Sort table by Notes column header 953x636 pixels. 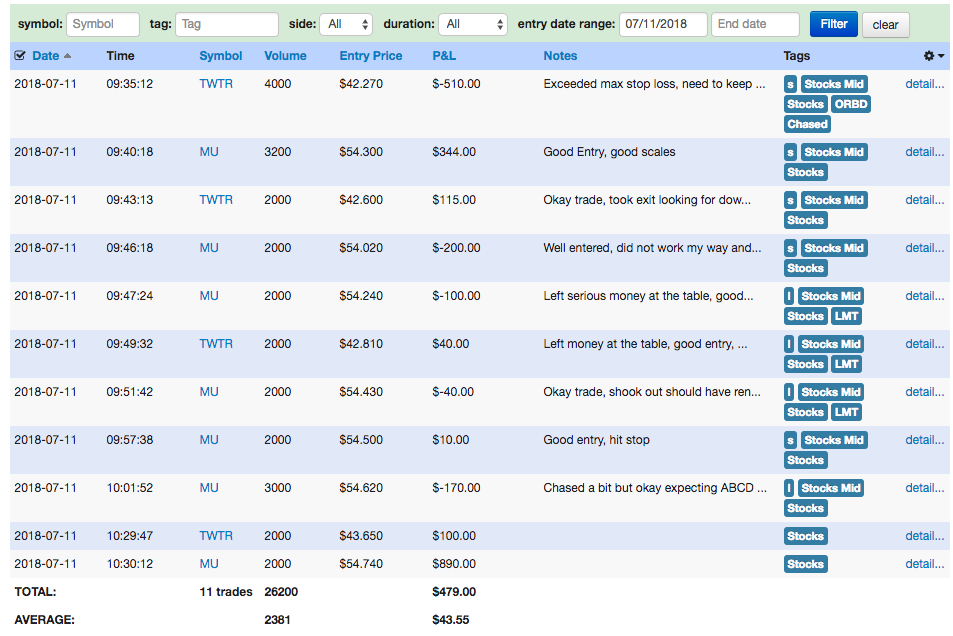pyautogui.click(x=560, y=56)
